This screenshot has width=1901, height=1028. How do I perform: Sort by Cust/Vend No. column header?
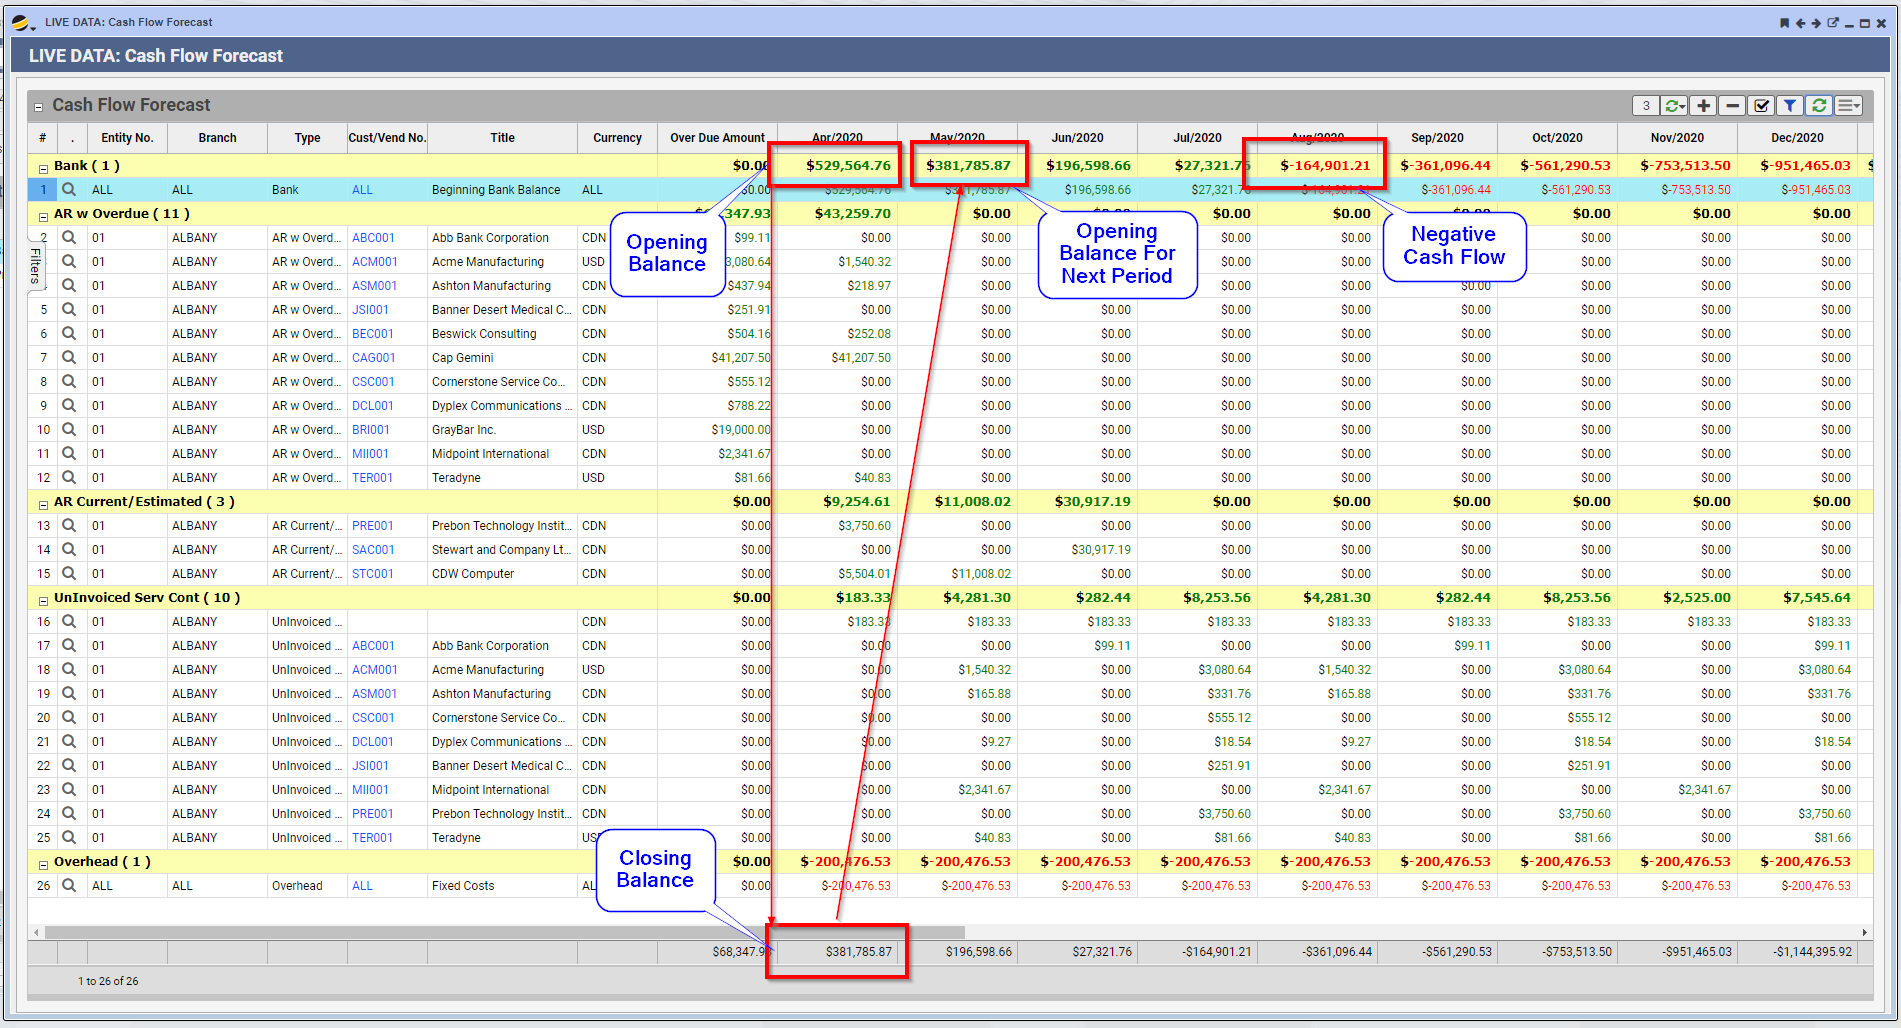[x=387, y=138]
